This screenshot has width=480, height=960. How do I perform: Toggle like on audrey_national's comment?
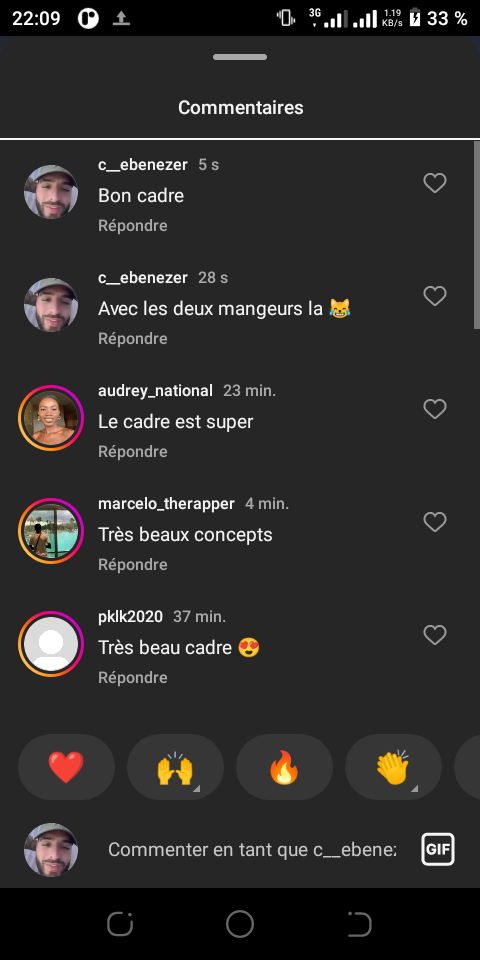(x=435, y=408)
